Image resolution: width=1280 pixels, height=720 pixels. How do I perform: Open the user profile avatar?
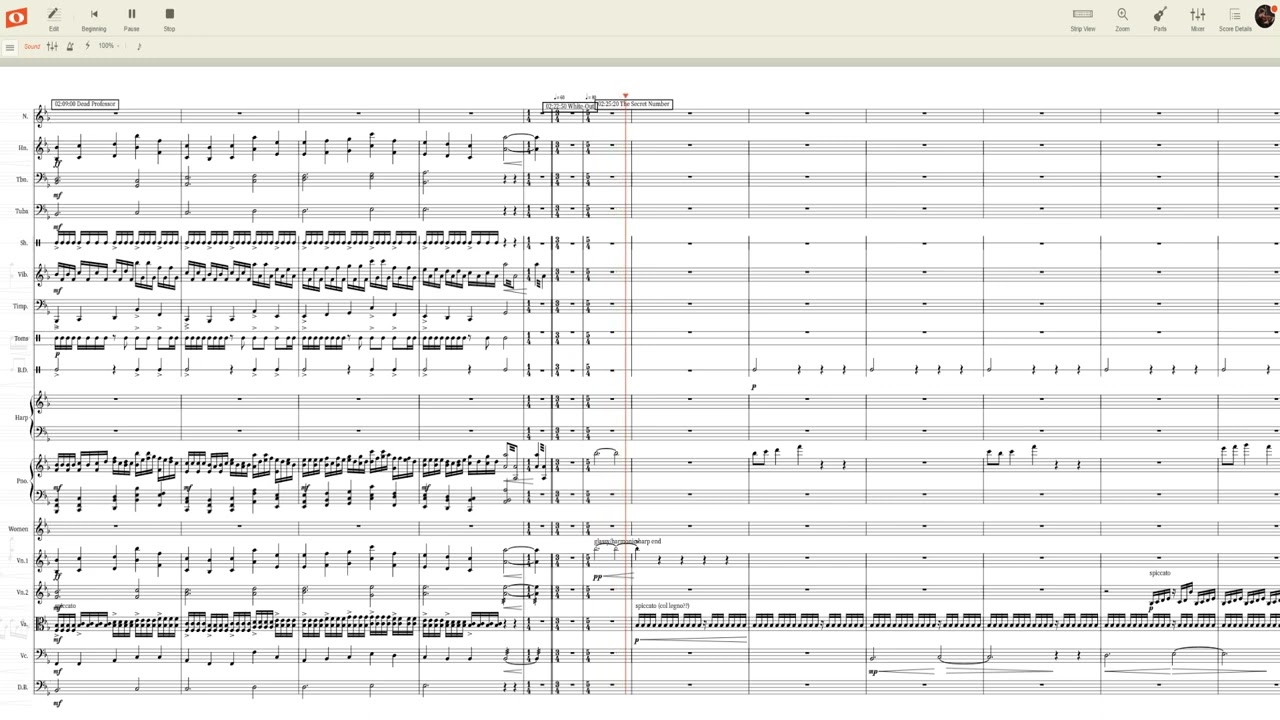tap(1266, 18)
